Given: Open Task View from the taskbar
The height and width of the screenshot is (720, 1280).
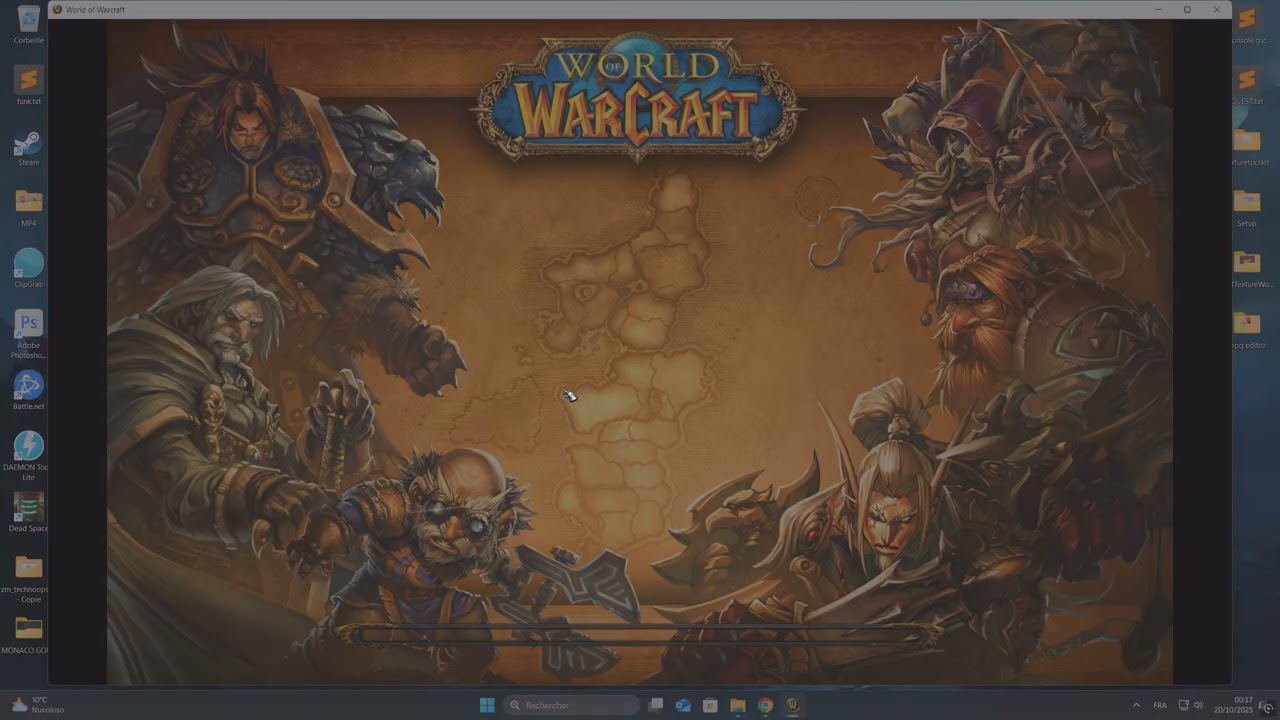Looking at the screenshot, I should 656,705.
